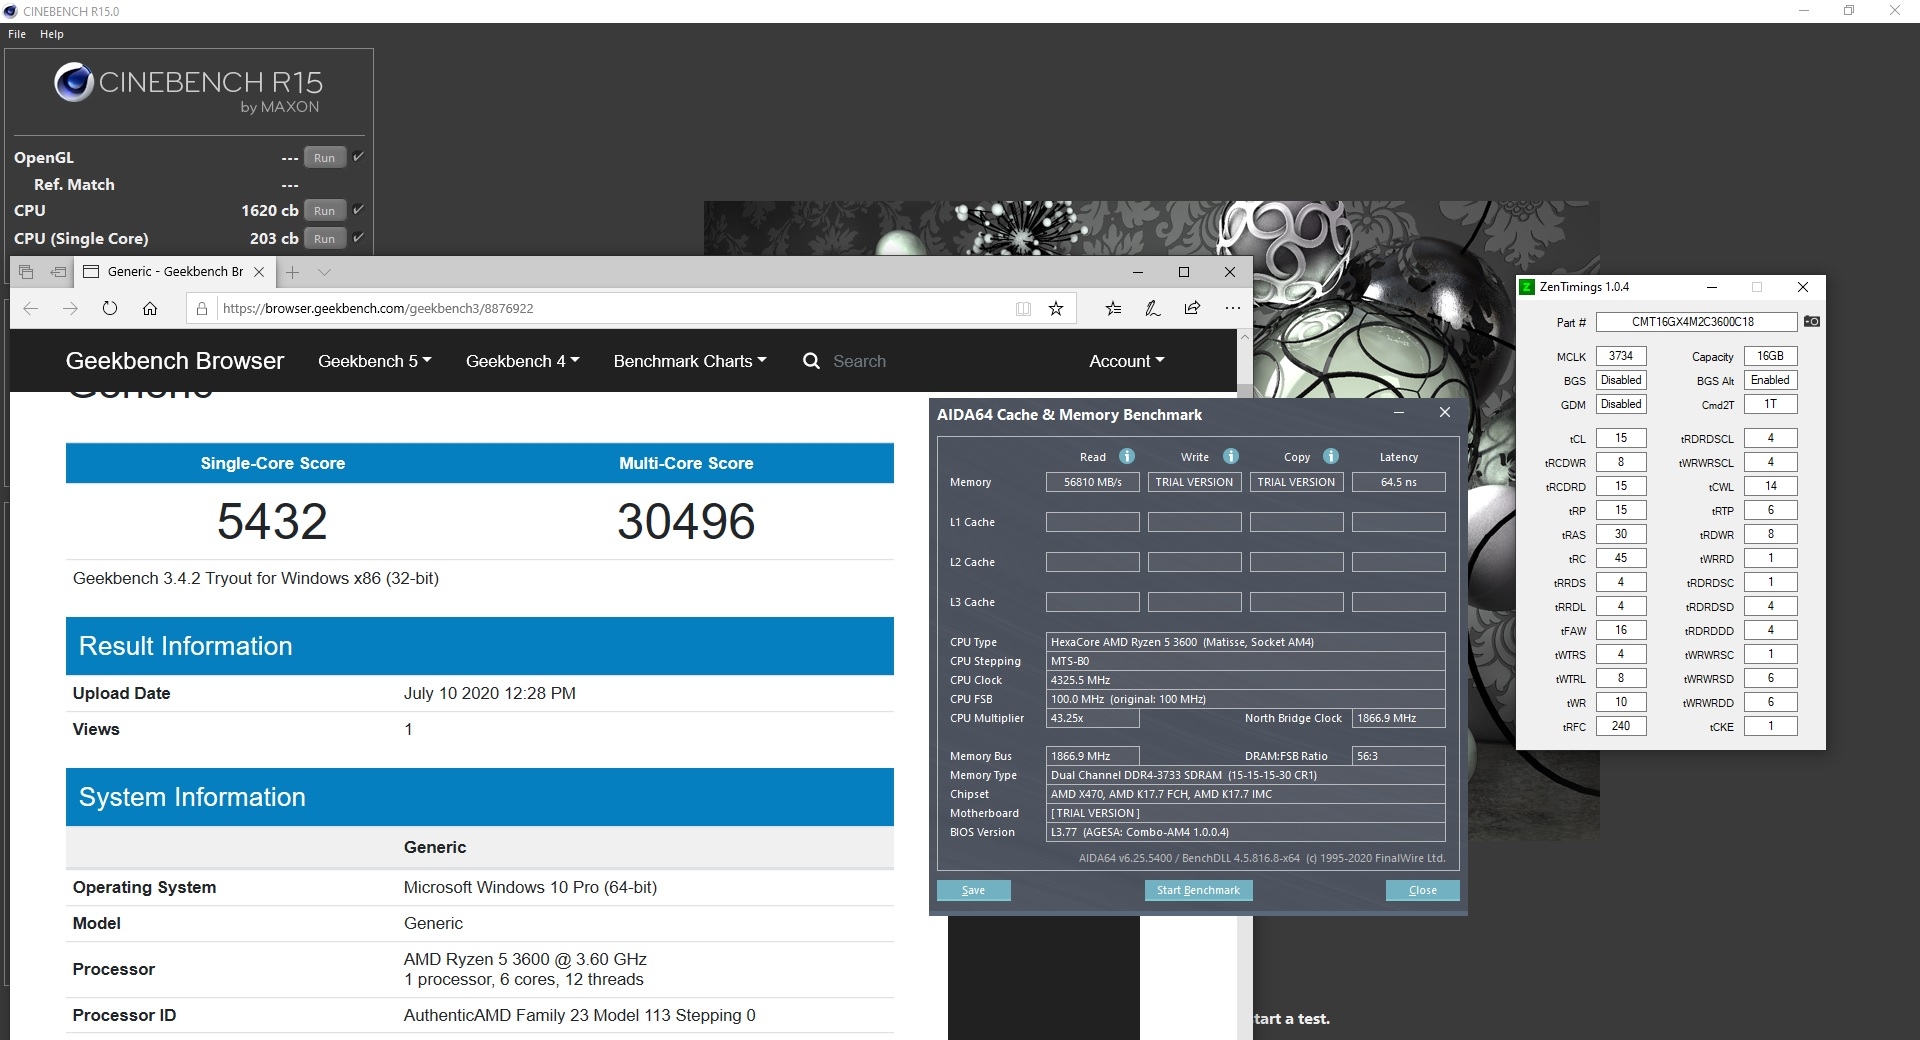Refresh the Geekbench browser page
Viewport: 1920px width, 1040px height.
click(x=110, y=308)
